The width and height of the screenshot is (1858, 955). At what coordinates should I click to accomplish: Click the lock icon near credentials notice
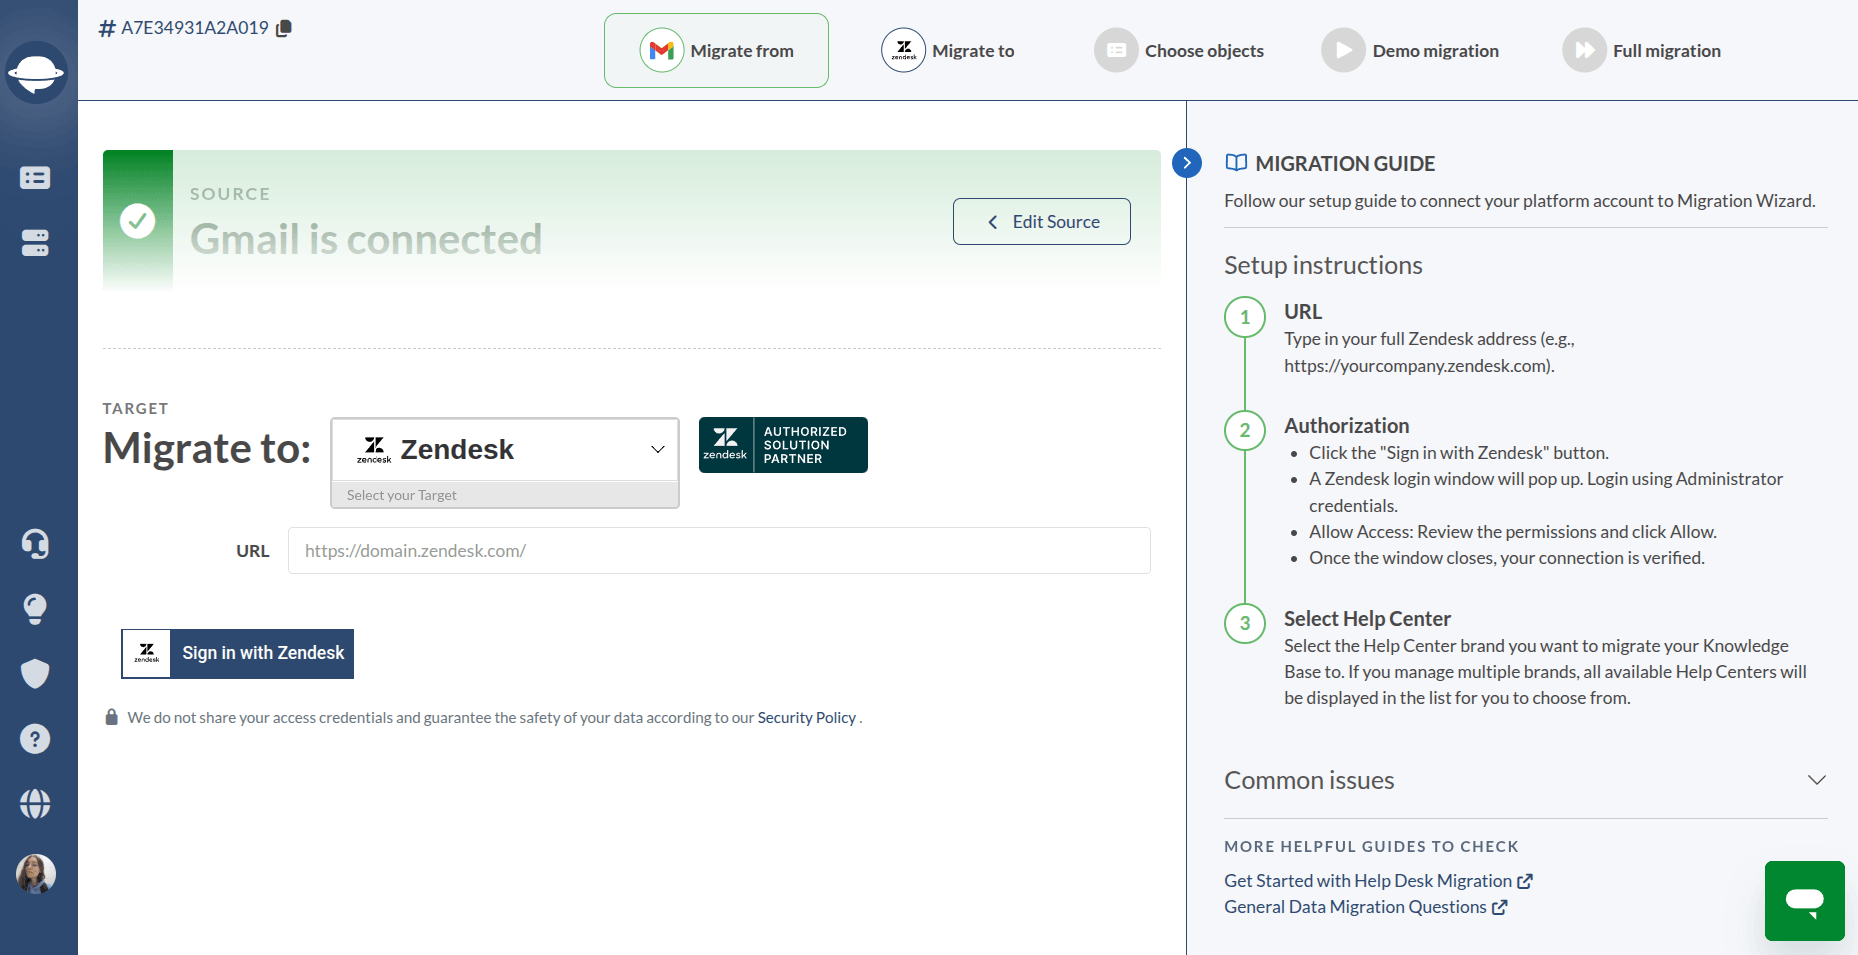point(112,717)
